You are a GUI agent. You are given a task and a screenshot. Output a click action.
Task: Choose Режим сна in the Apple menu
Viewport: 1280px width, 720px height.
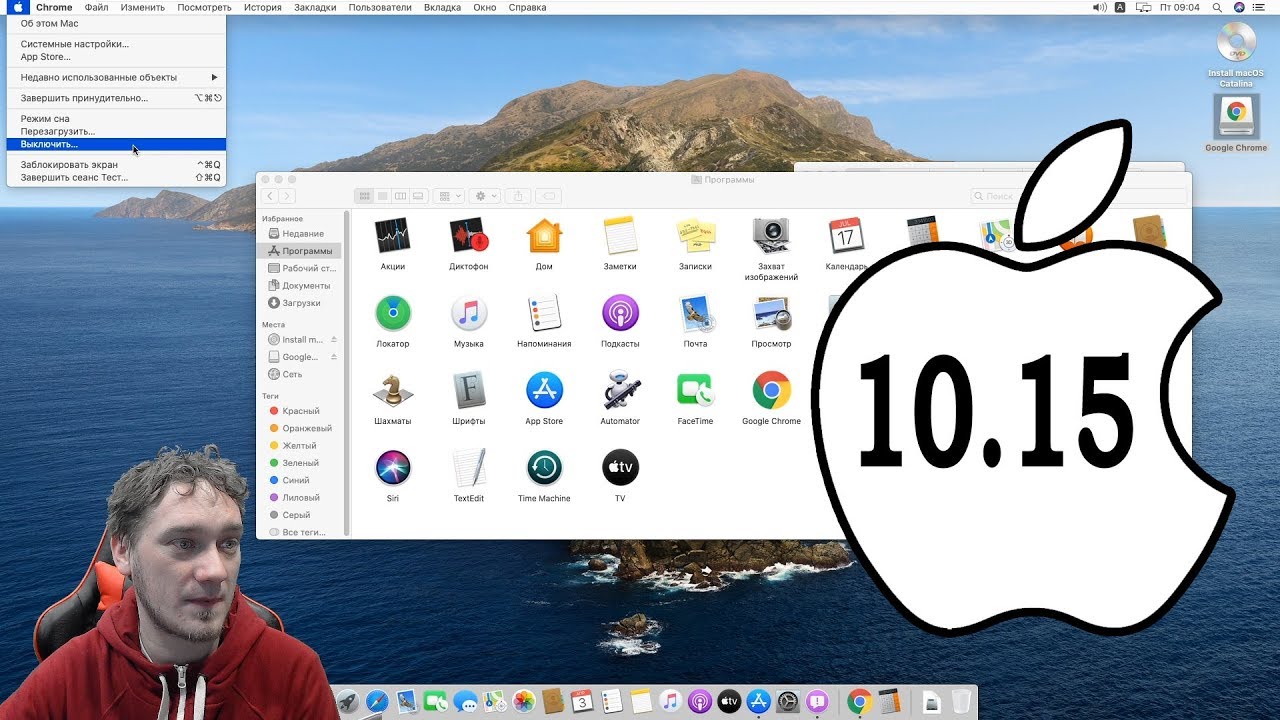coord(116,118)
